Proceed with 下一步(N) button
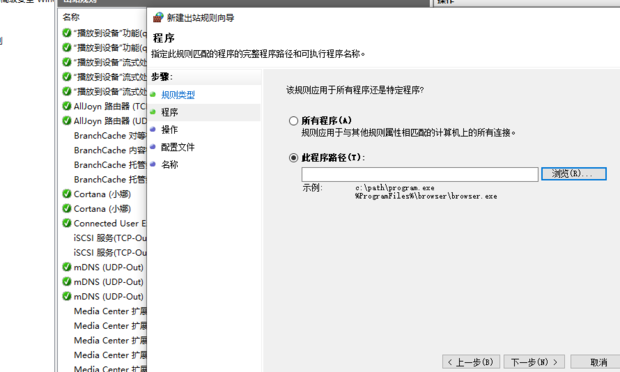Screen dimensions: 620x372 (x=534, y=362)
